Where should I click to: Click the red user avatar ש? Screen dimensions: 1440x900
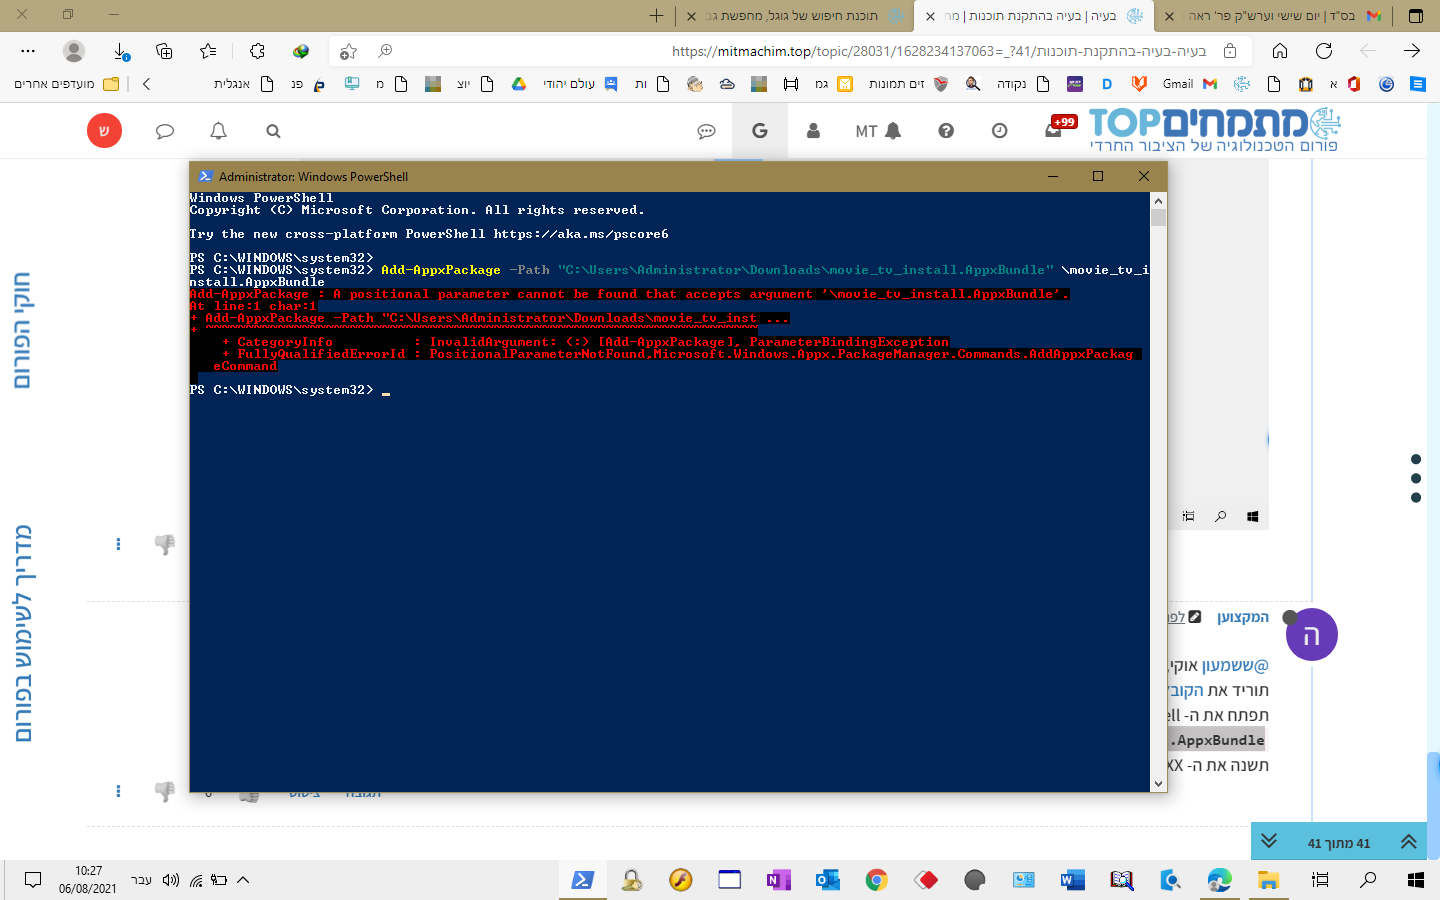(x=104, y=131)
